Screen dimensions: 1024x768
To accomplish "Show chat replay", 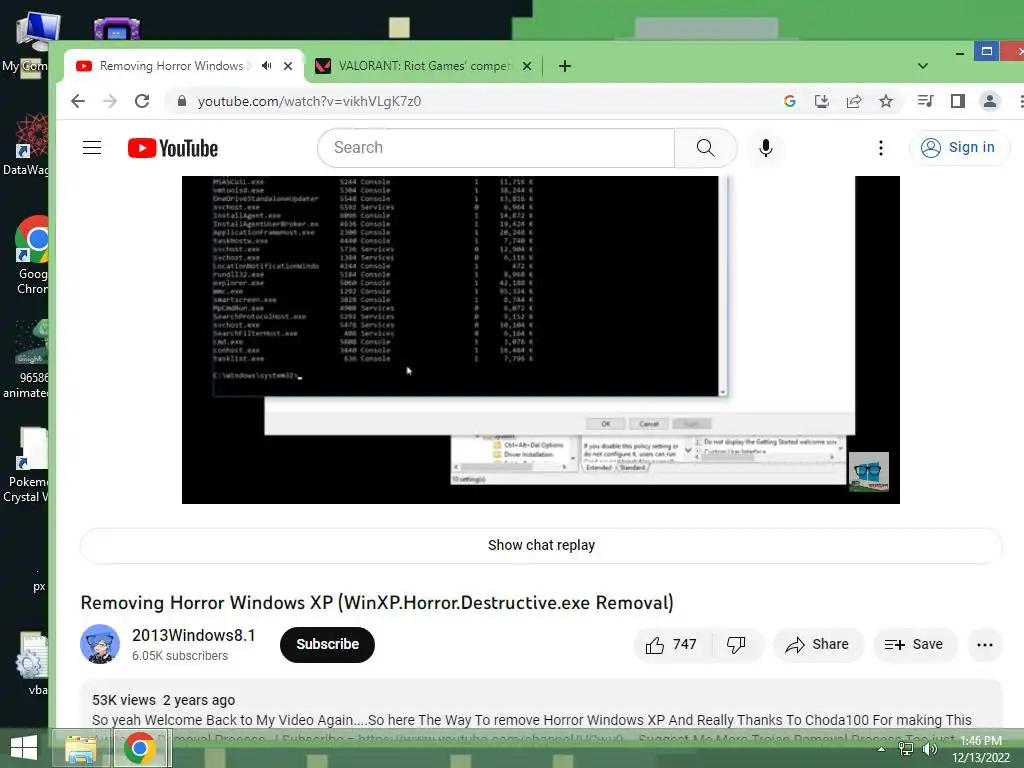I will (541, 545).
